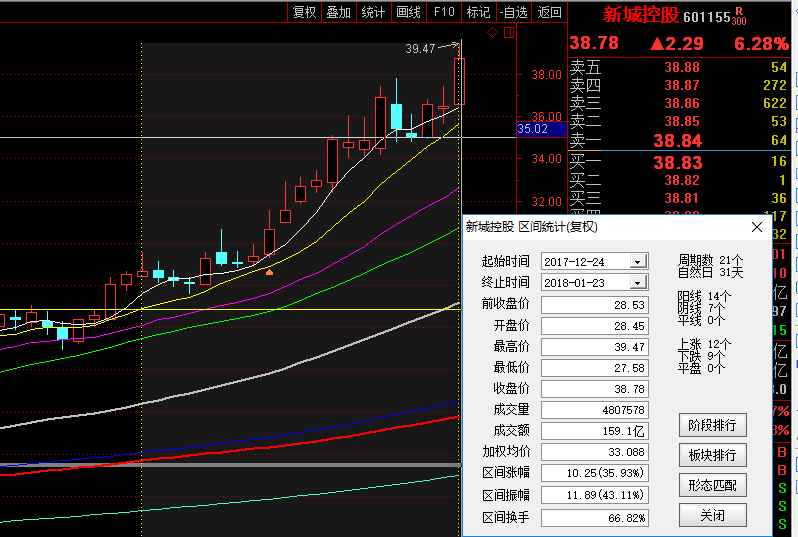The image size is (798, 537).
Task: Click the 最低价 value 27.58
Action: (595, 368)
